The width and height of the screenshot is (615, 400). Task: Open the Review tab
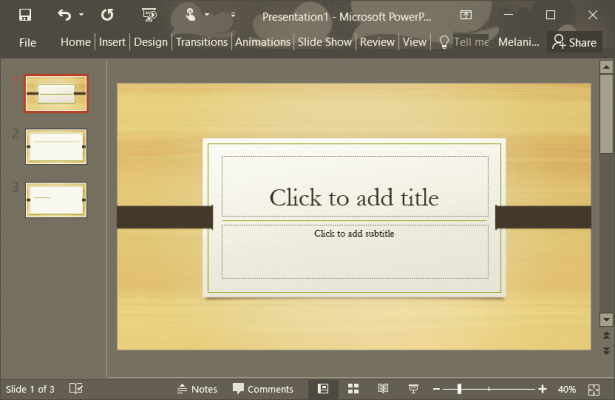[x=377, y=42]
